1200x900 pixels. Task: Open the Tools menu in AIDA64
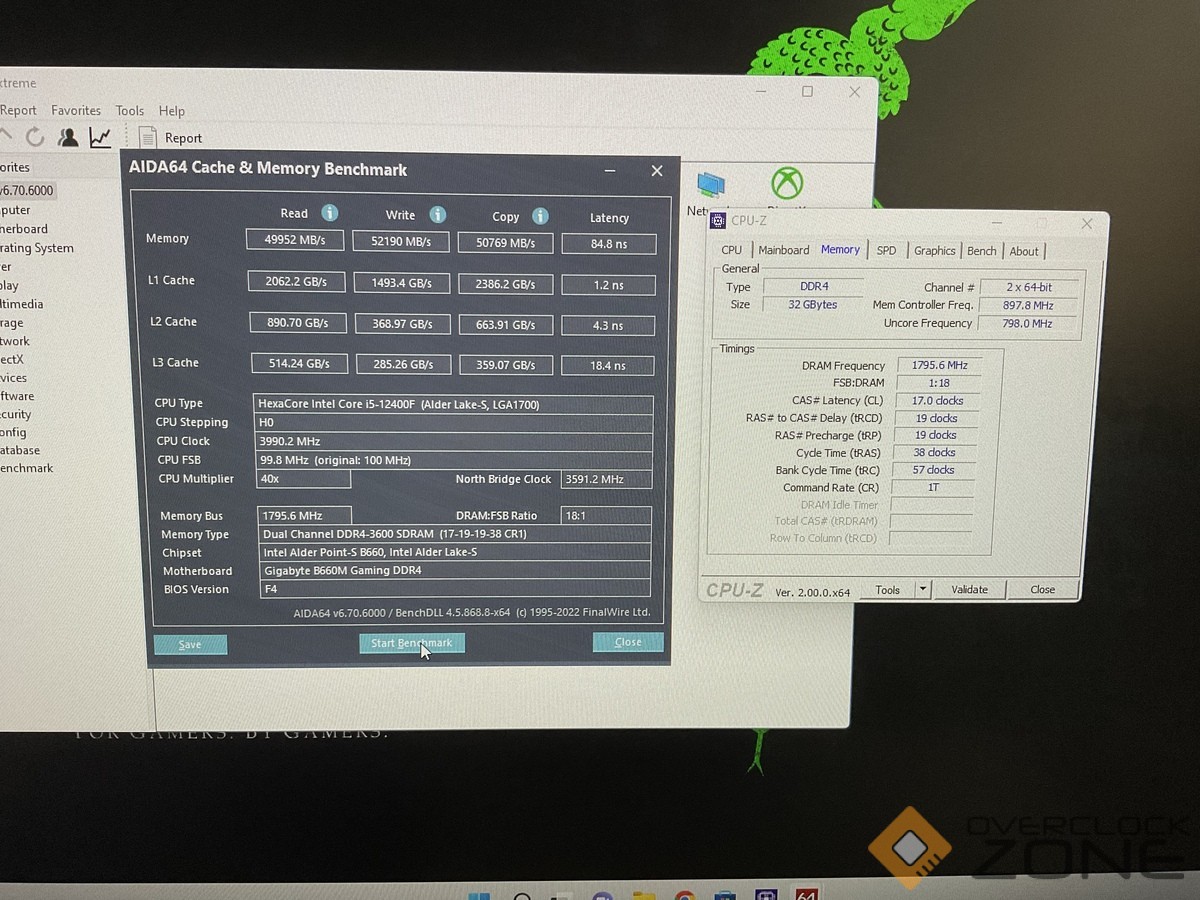tap(130, 111)
